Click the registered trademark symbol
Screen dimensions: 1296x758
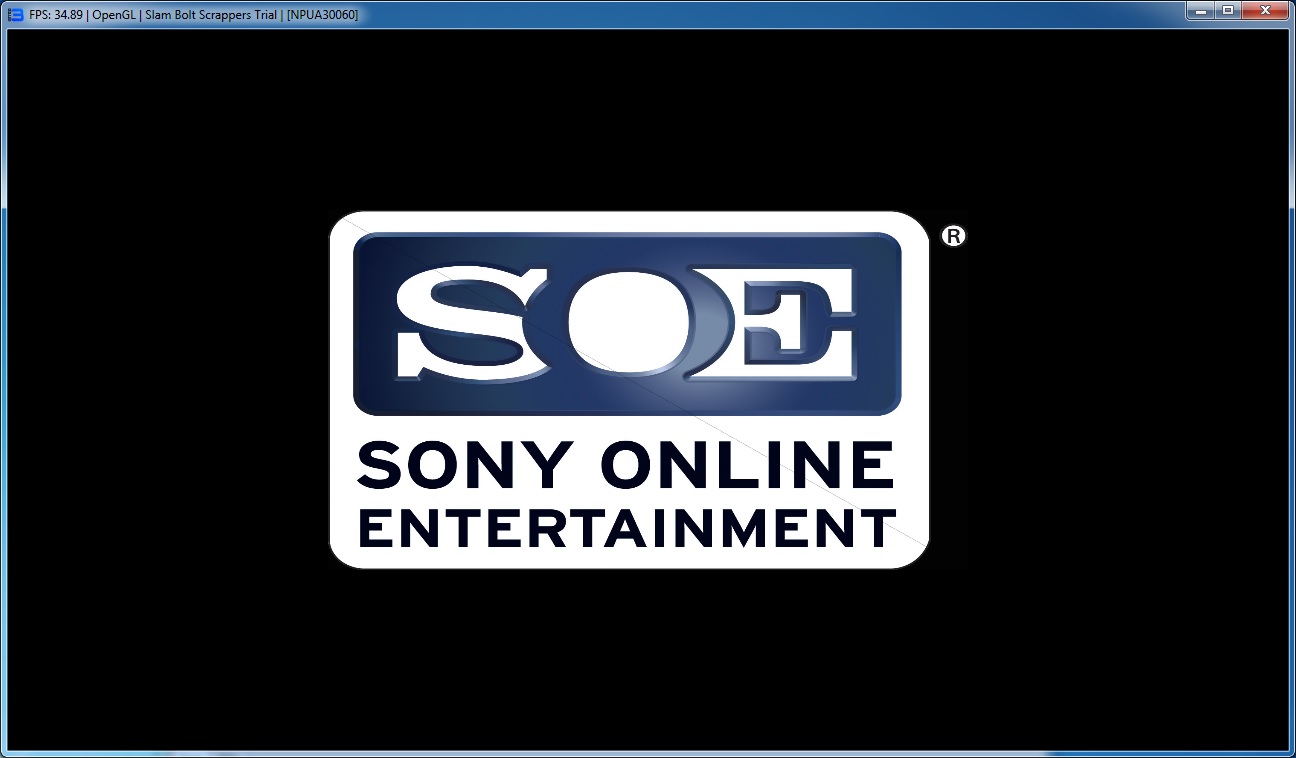tap(954, 236)
